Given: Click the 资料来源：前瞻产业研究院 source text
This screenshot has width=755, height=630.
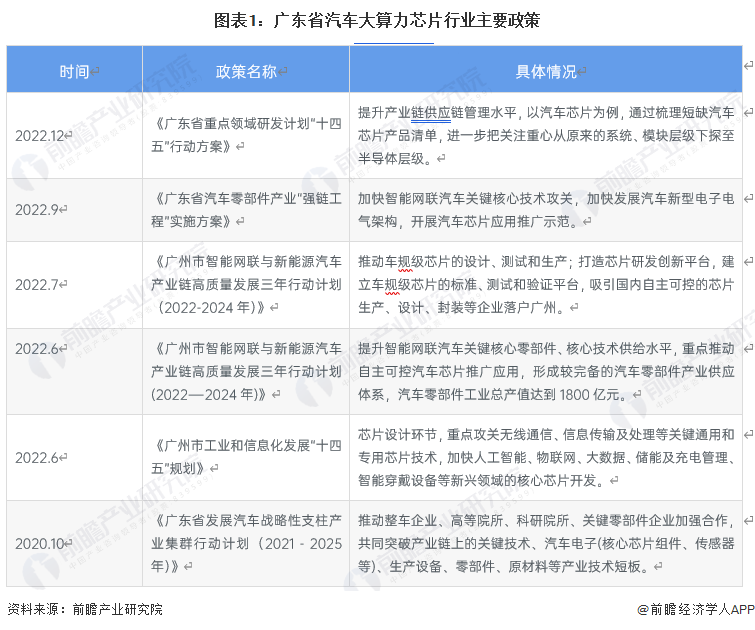Looking at the screenshot, I should 85,608.
